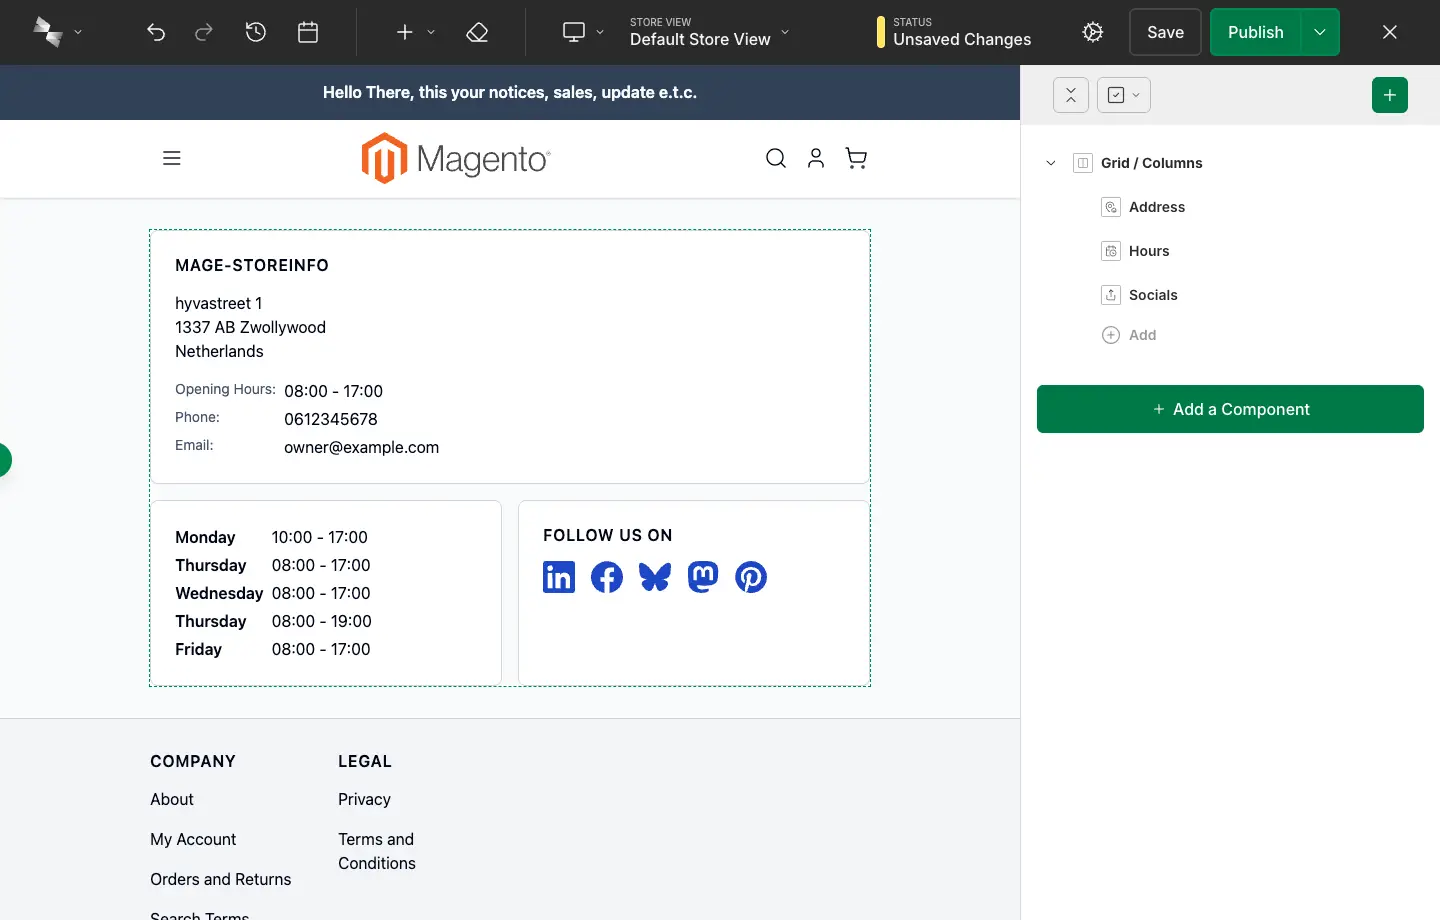Click the Privacy link in the footer
The image size is (1440, 920).
(364, 799)
